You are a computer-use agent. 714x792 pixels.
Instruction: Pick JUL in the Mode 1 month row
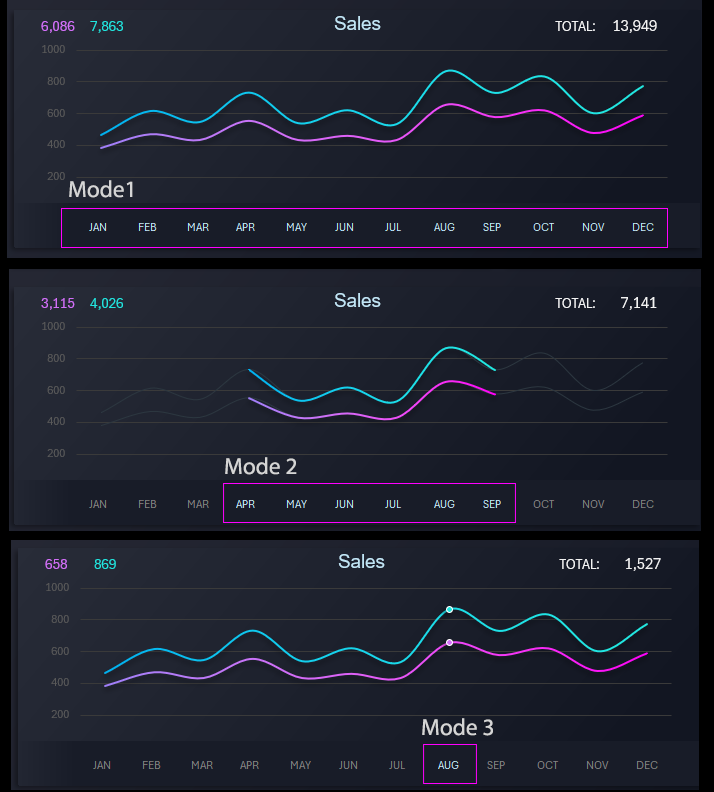pos(393,227)
